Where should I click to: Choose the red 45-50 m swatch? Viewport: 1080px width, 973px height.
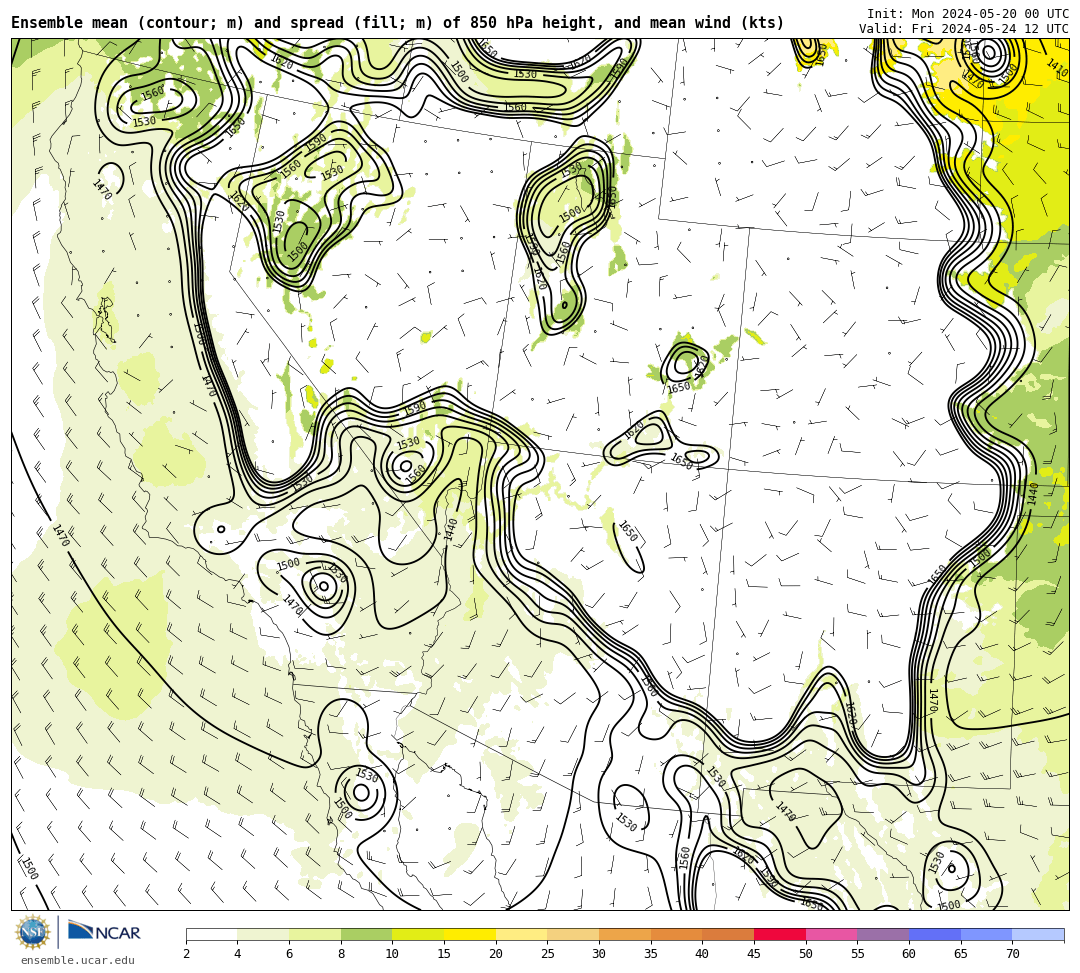click(x=780, y=934)
